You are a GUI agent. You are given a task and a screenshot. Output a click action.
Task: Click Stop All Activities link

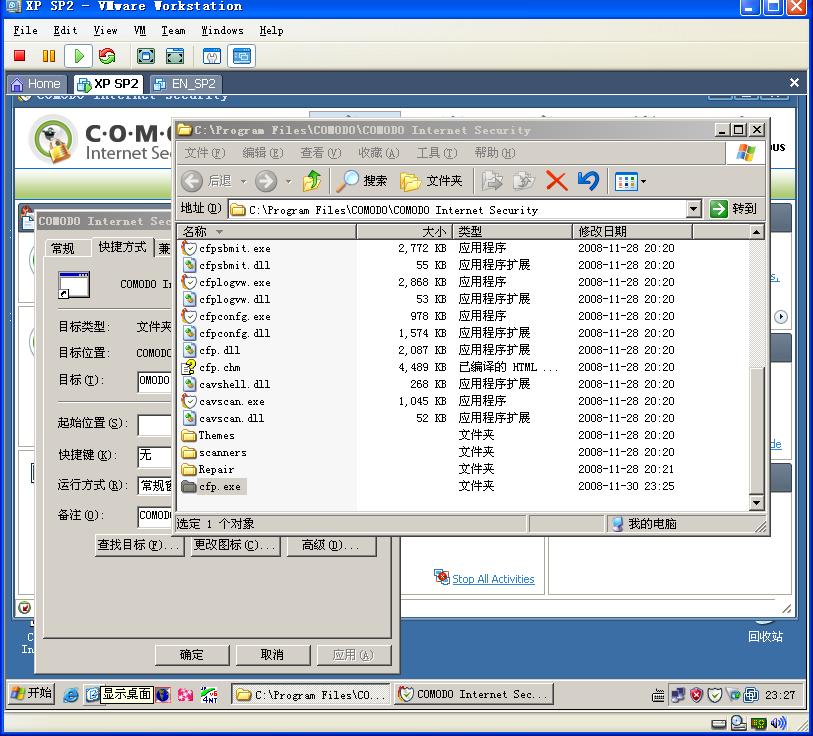[493, 579]
